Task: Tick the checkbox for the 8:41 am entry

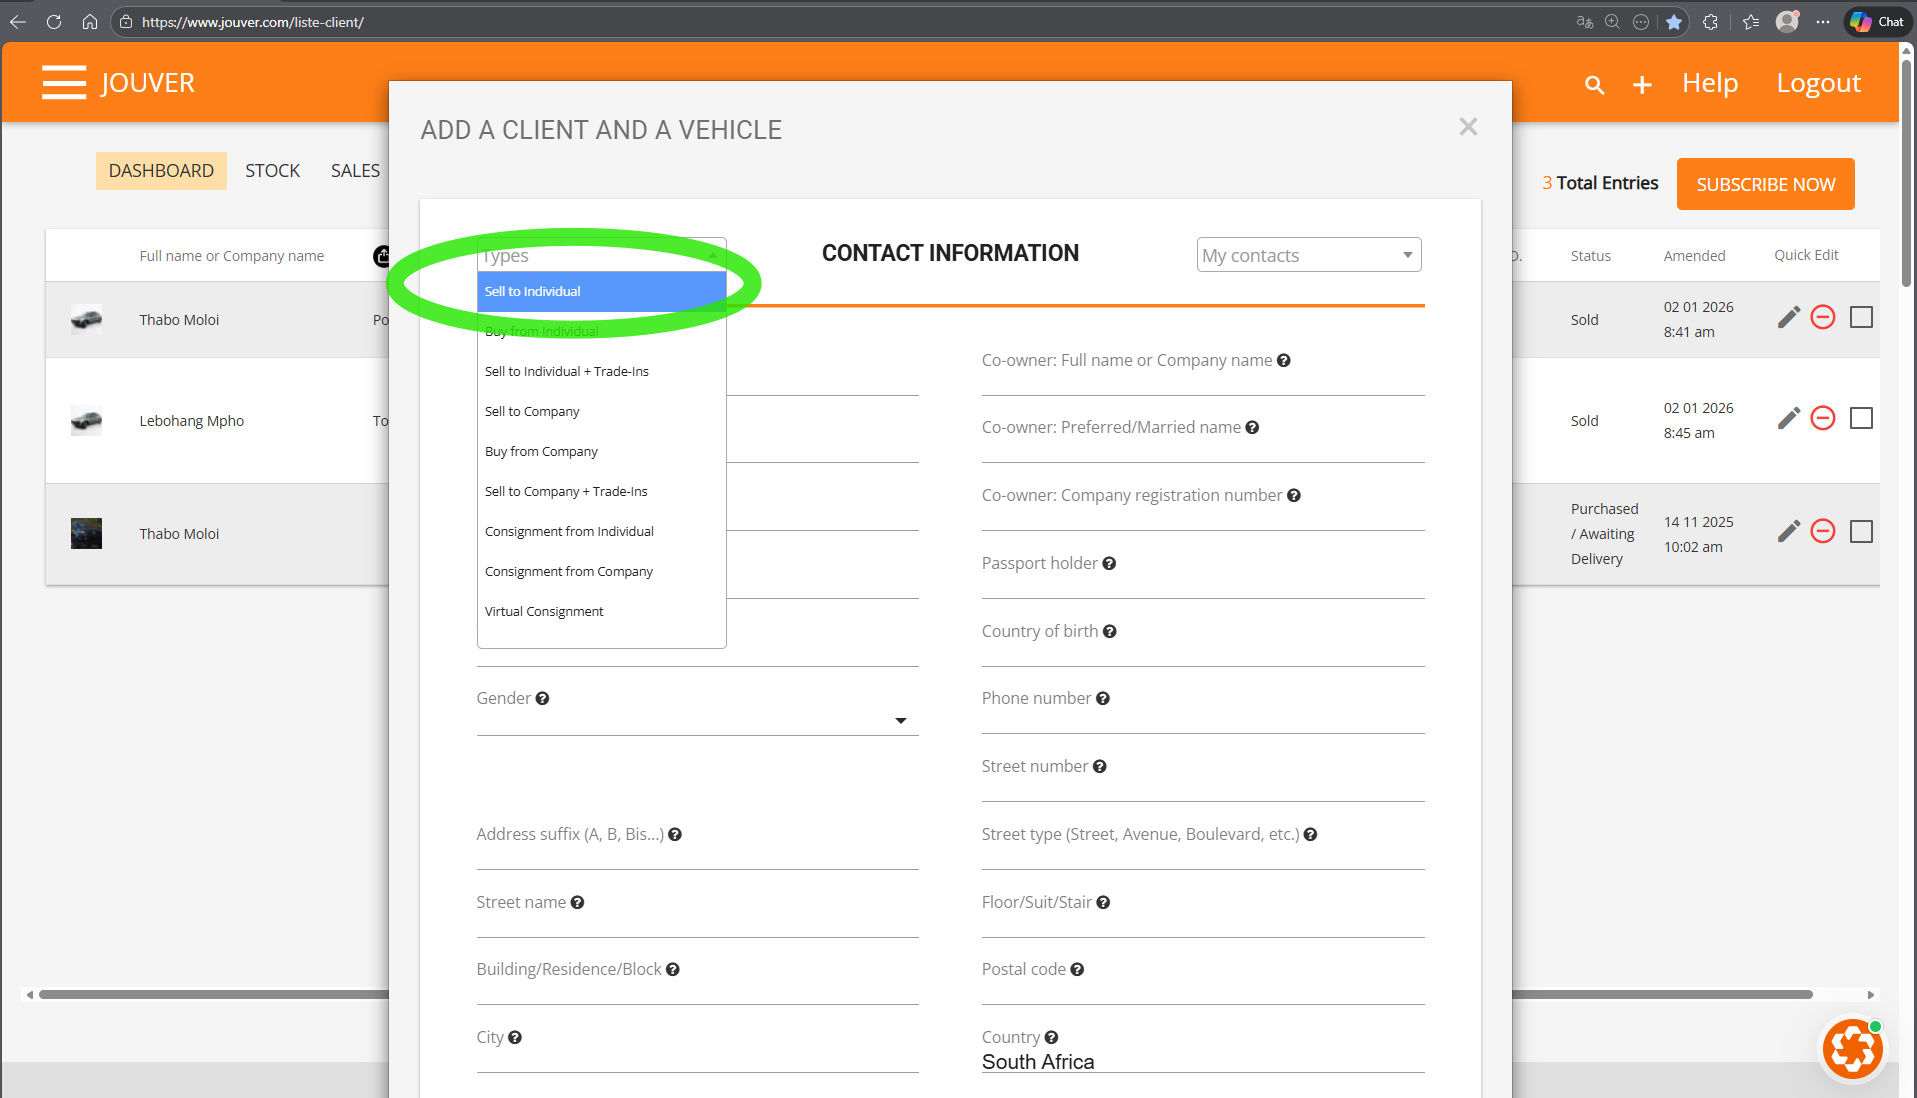Action: point(1861,317)
